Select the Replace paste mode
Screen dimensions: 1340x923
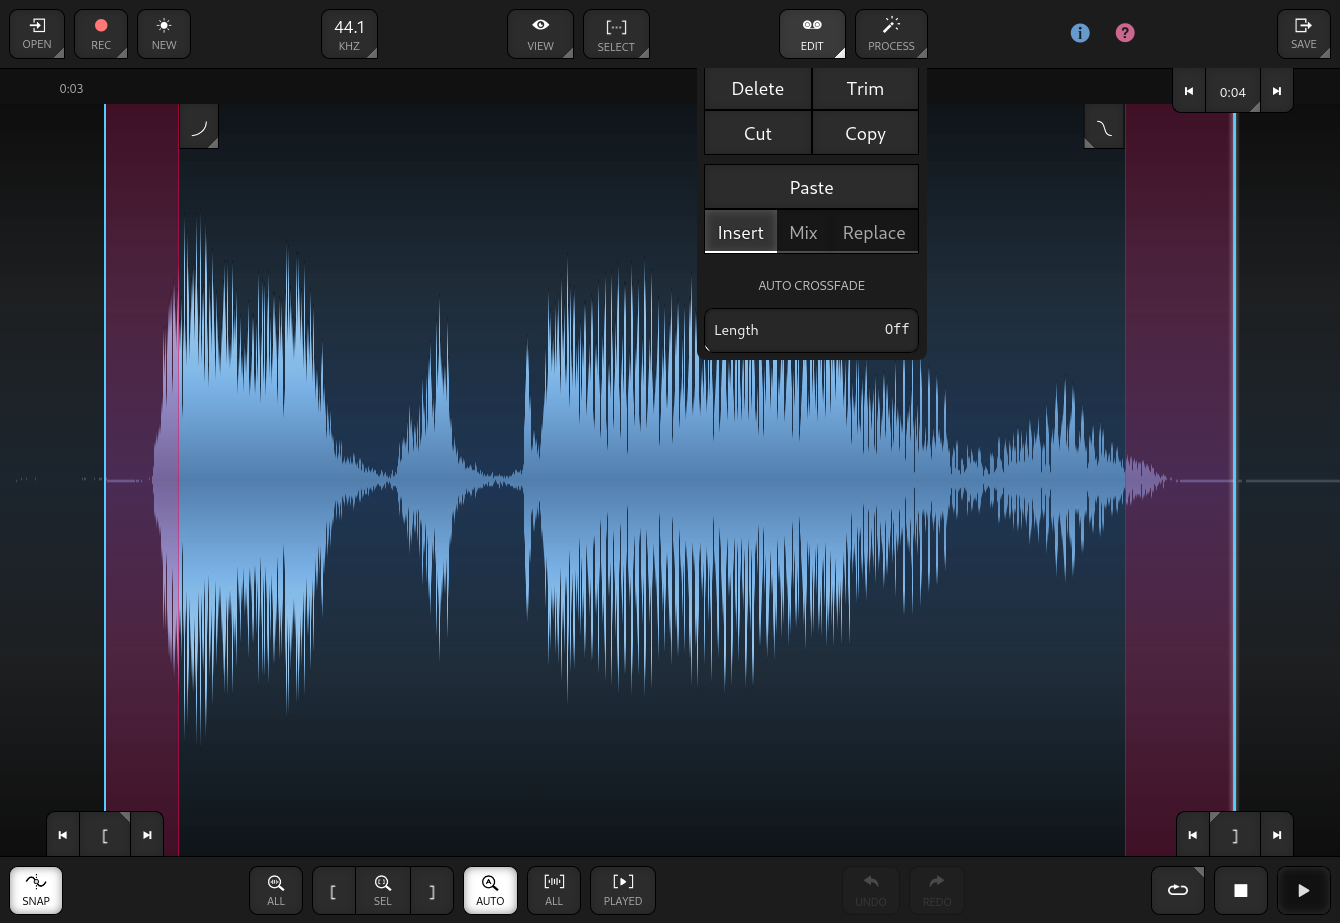coord(874,232)
